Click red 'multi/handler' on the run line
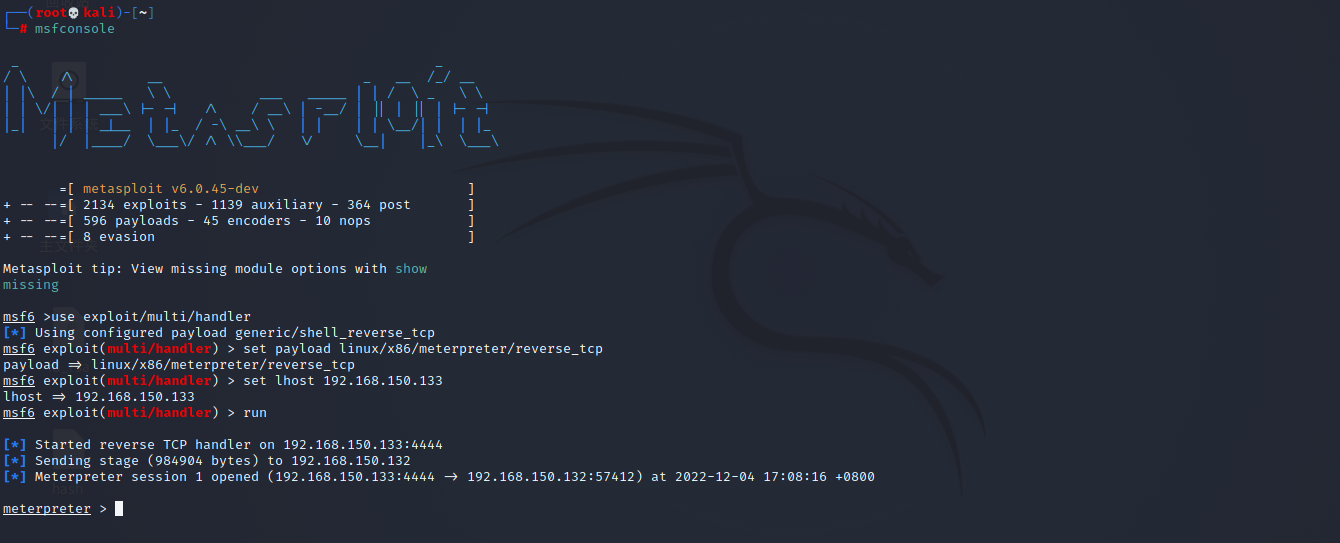1340x543 pixels. coord(159,413)
